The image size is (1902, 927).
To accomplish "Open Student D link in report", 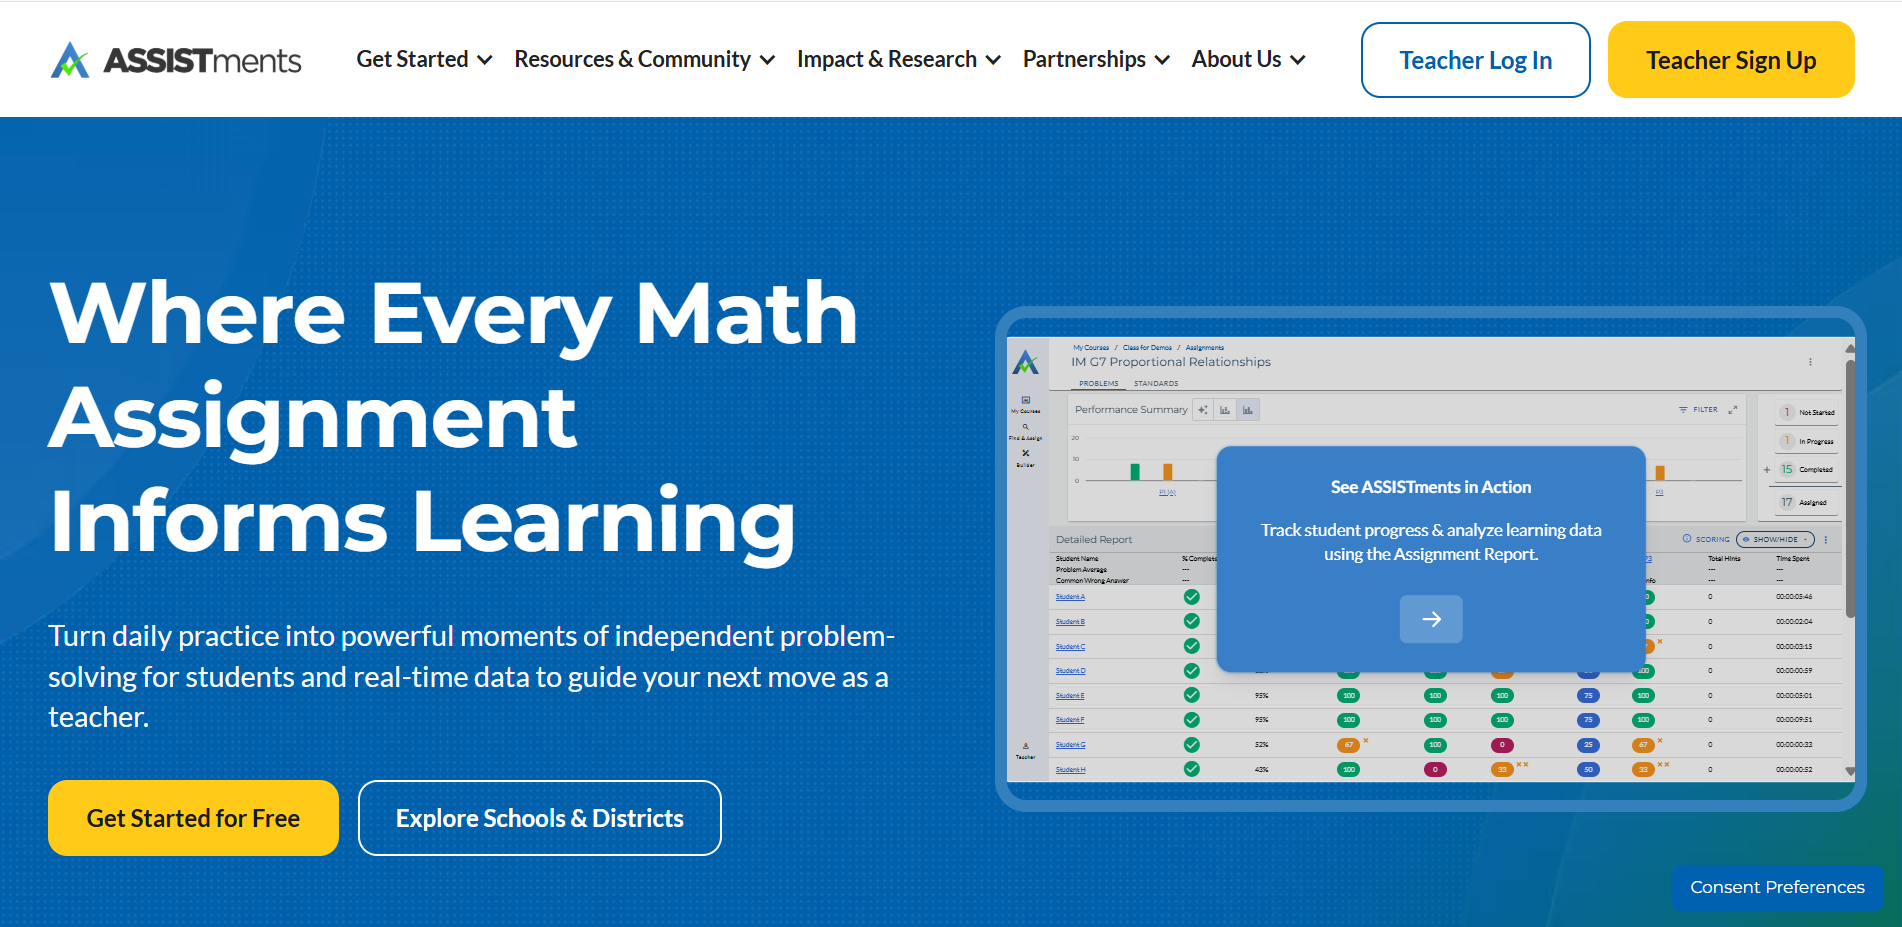I will (1070, 671).
